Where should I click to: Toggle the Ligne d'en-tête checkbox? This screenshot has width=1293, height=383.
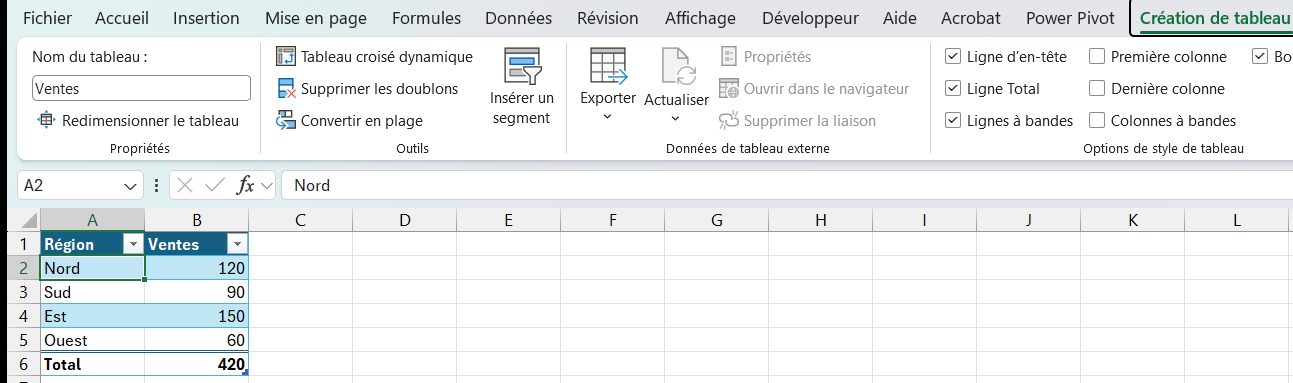tap(953, 57)
